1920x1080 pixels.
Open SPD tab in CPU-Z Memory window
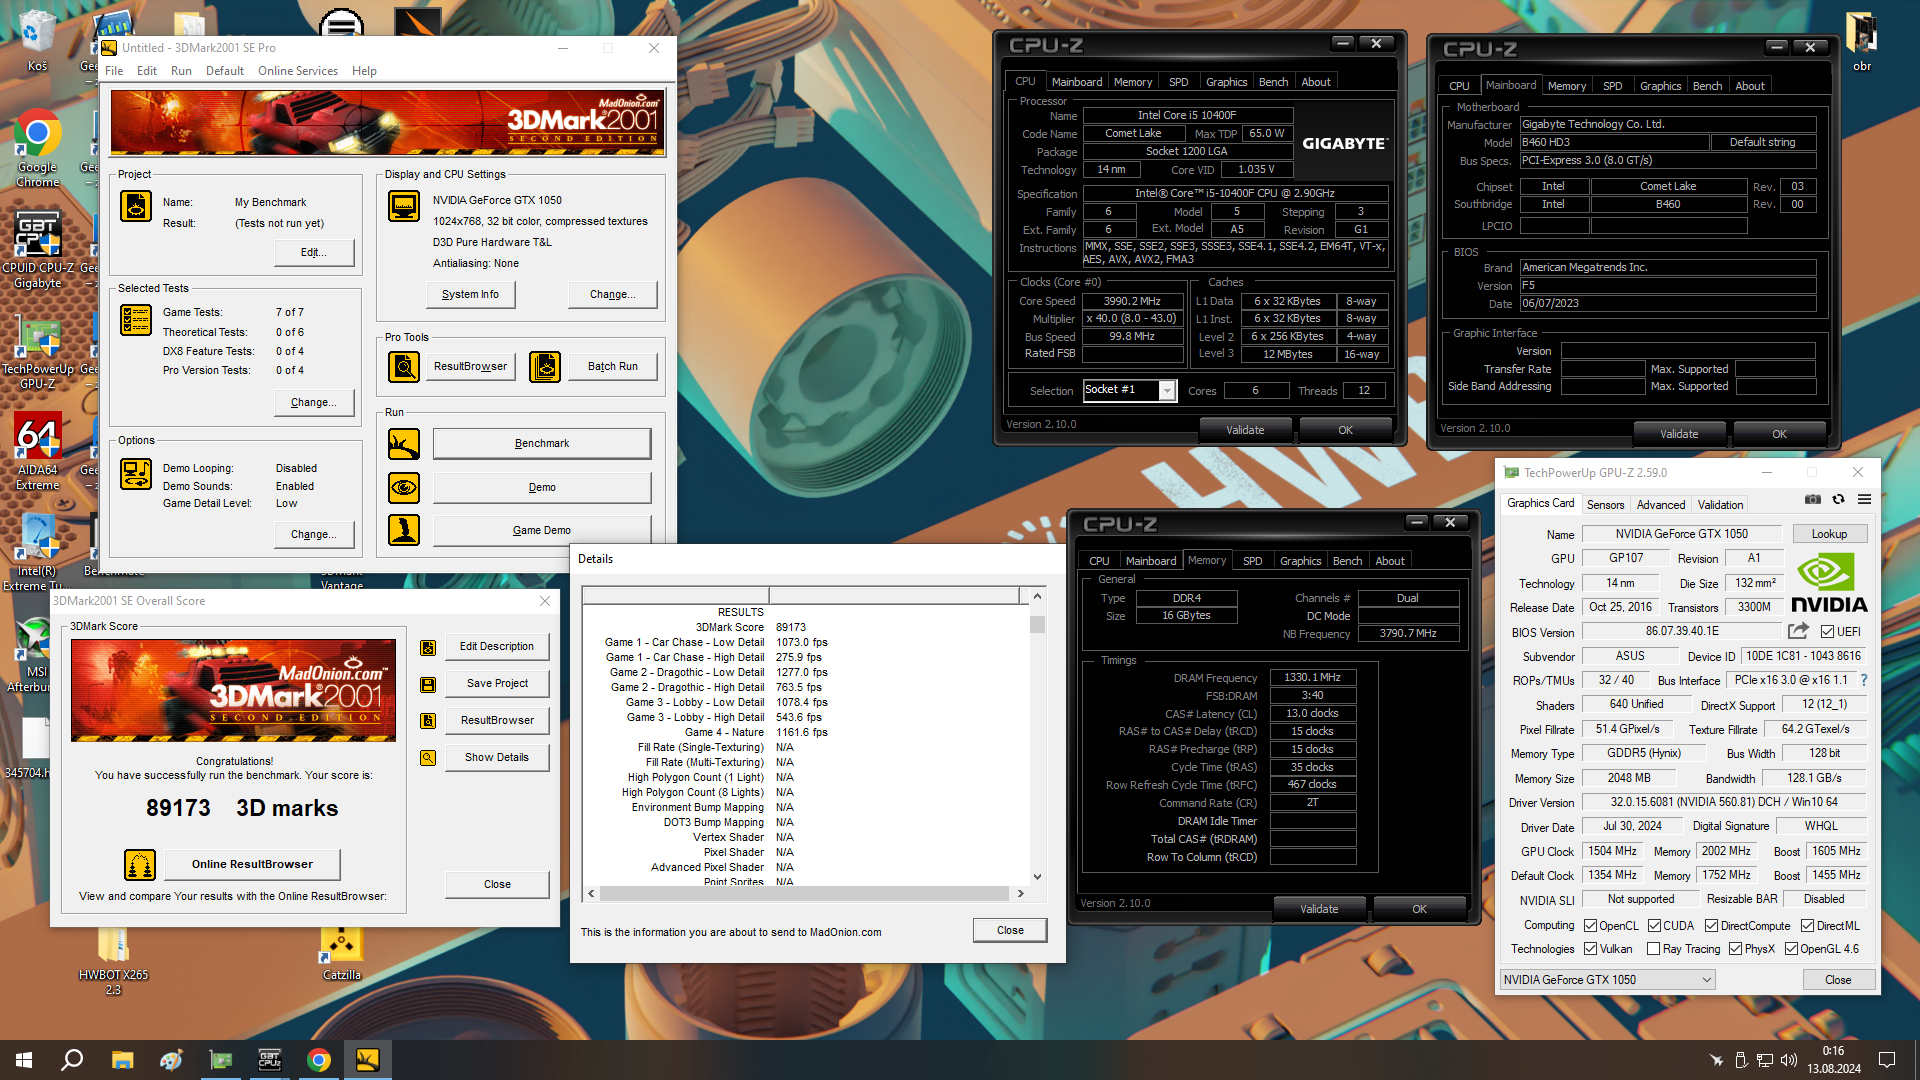(x=1252, y=561)
